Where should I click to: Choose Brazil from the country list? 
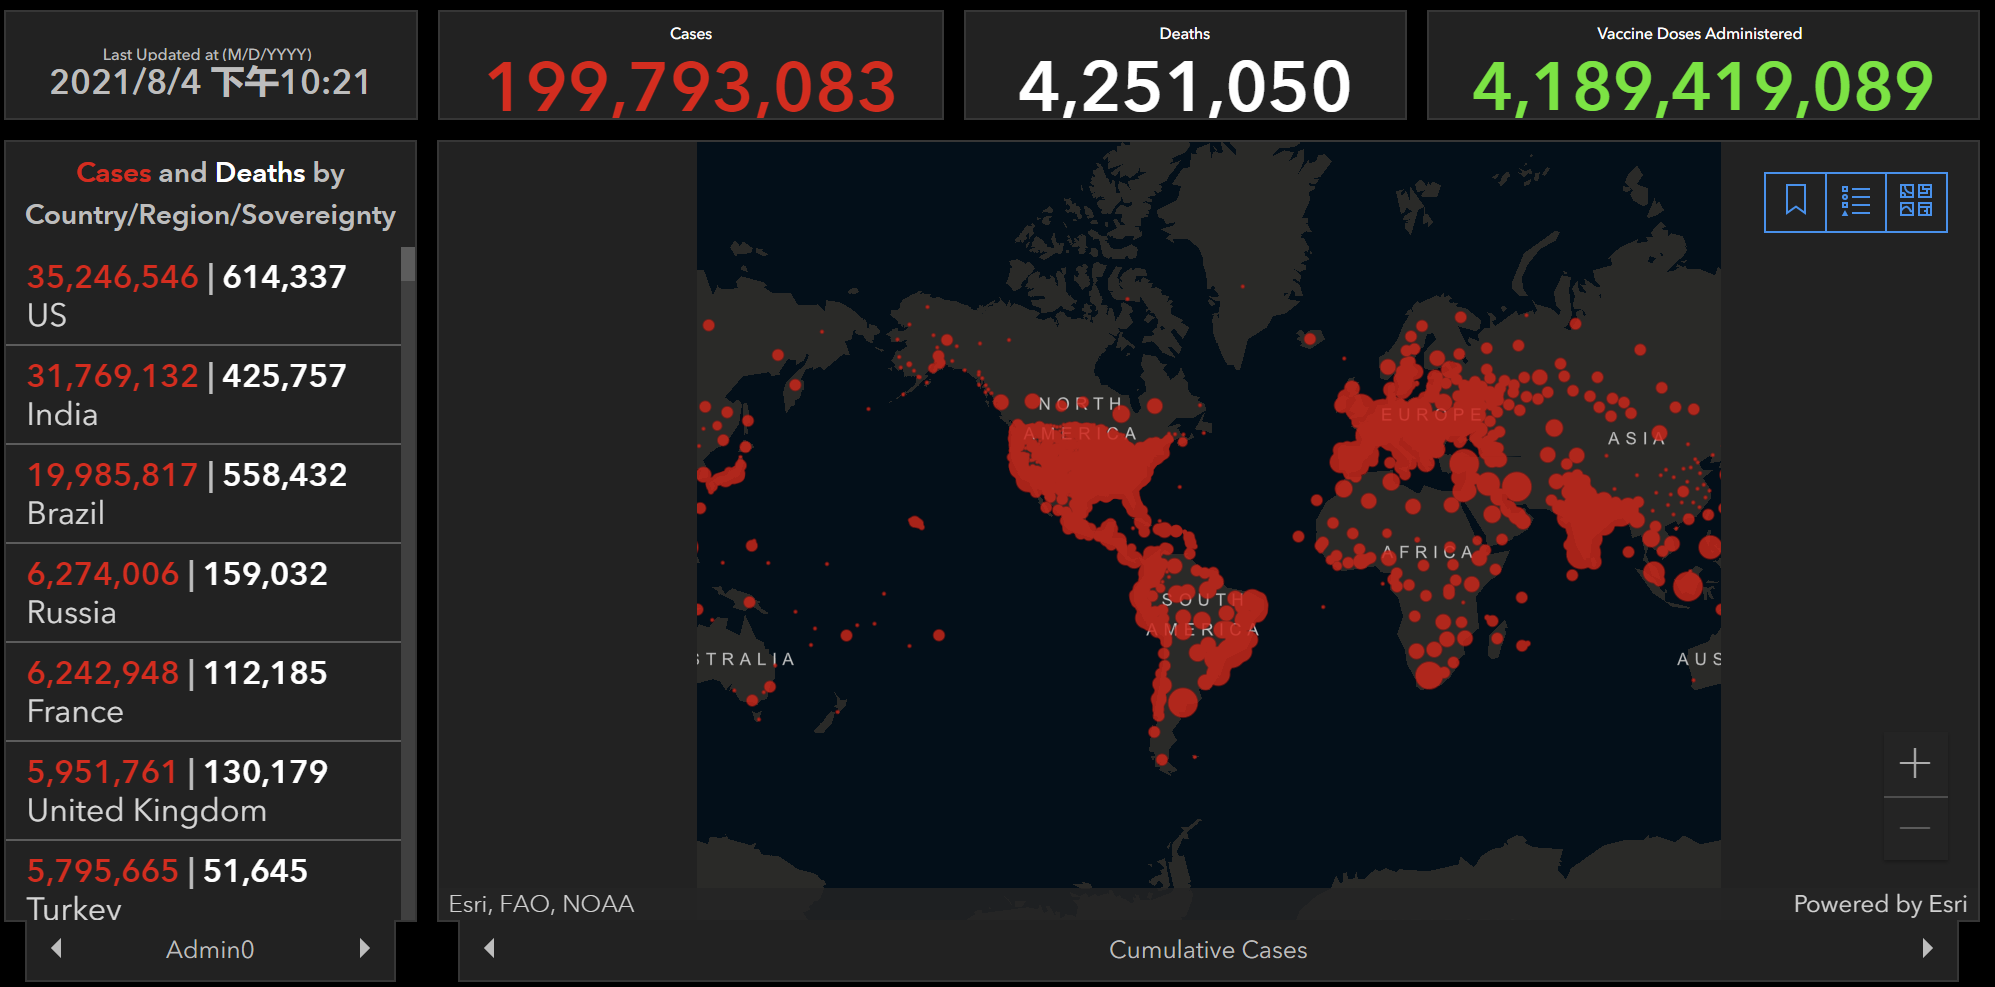click(203, 494)
